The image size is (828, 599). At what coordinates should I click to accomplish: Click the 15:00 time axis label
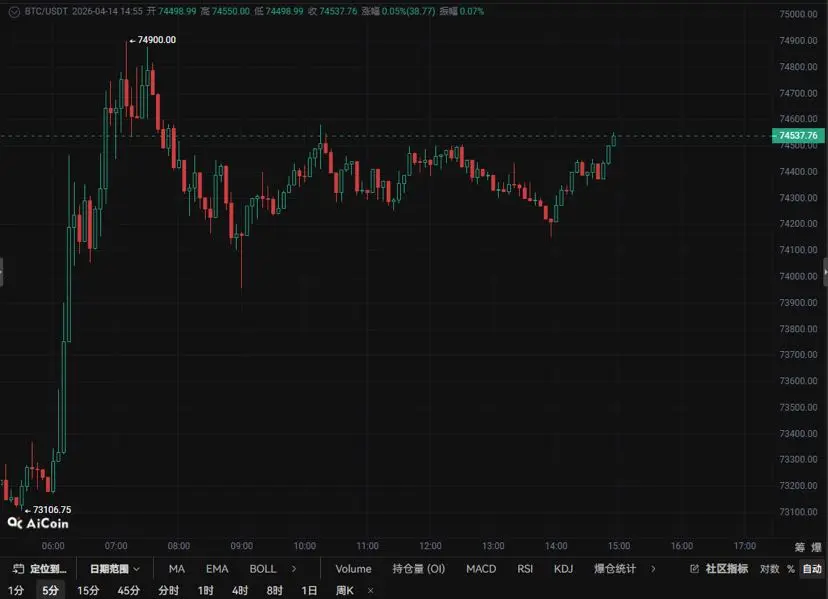619,546
